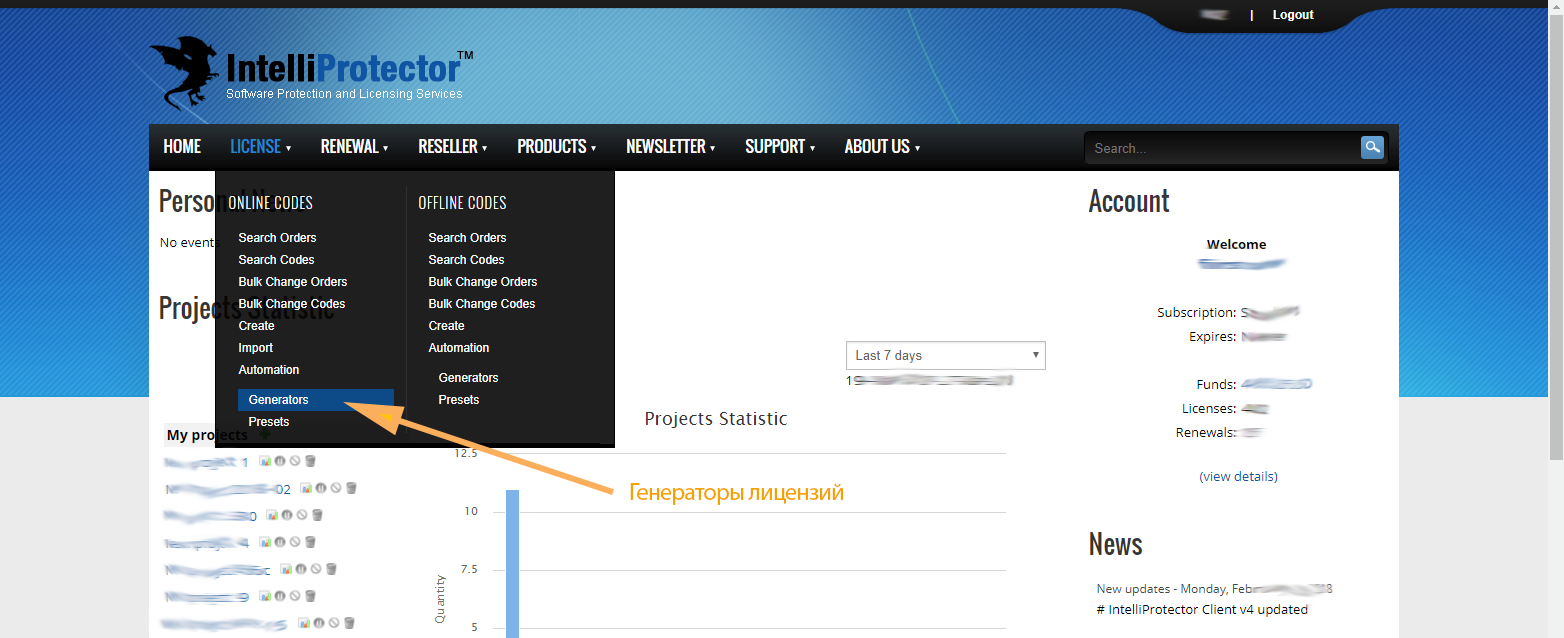Image resolution: width=1564 pixels, height=638 pixels.
Task: Choose Generators under Online Codes
Action: (x=316, y=400)
